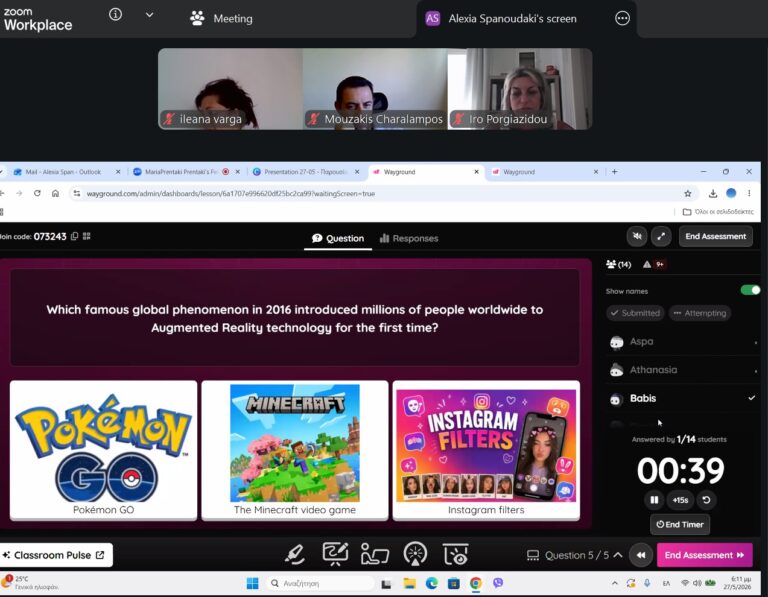This screenshot has height=597, width=768.
Task: Add 15 seconds to timer
Action: click(680, 500)
